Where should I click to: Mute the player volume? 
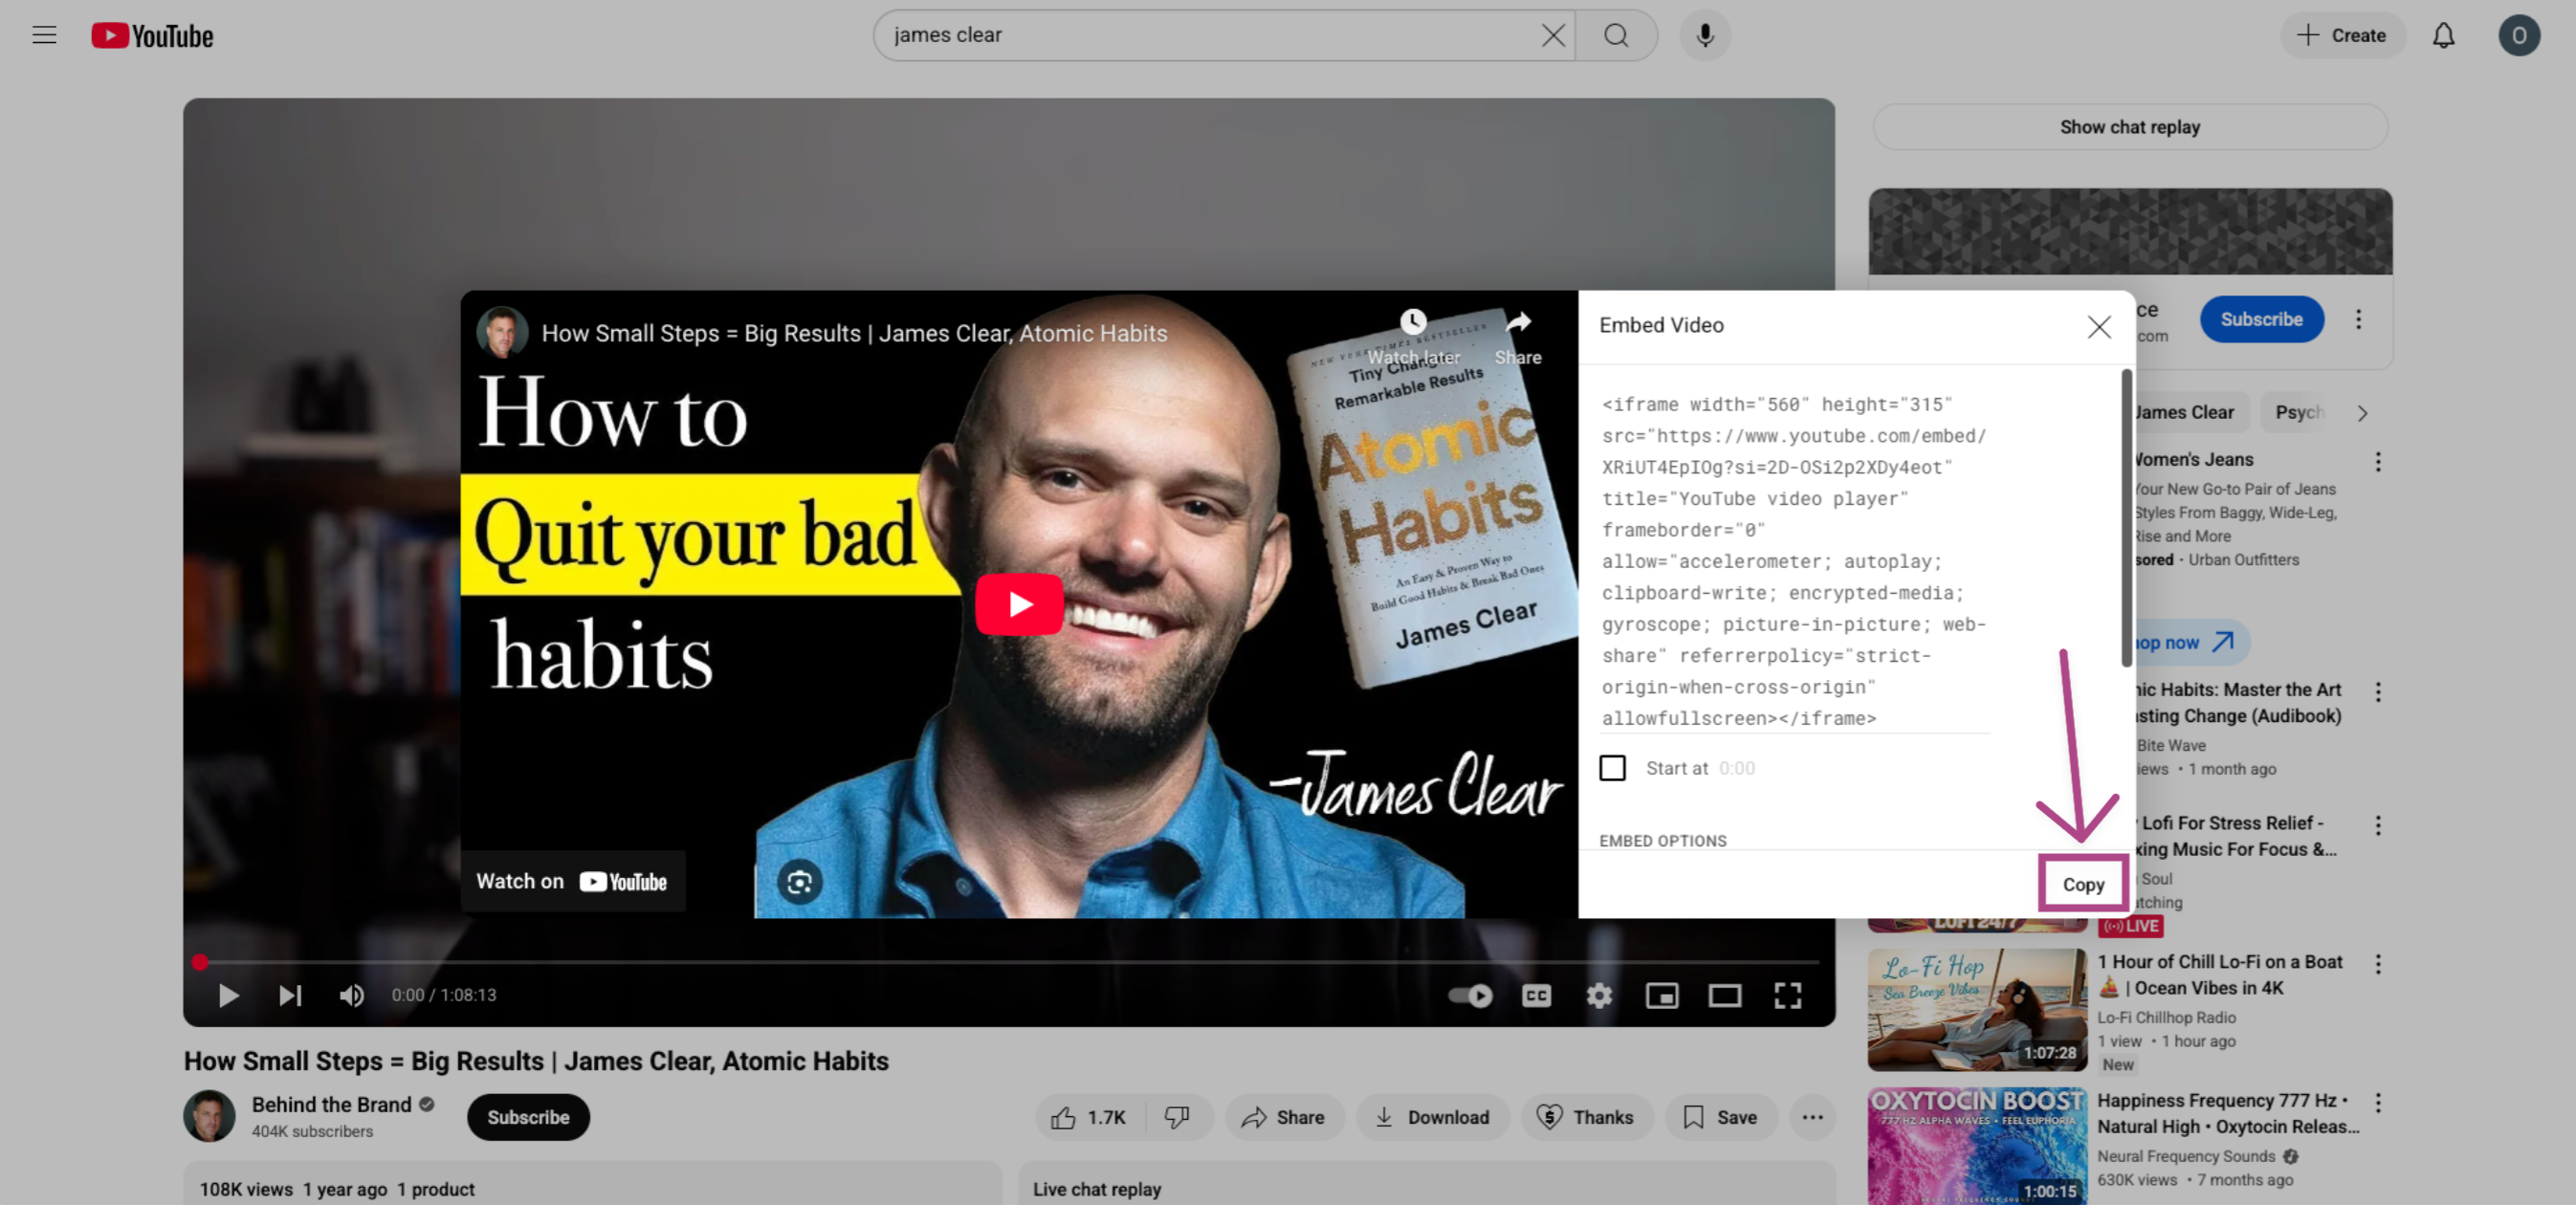[x=351, y=995]
